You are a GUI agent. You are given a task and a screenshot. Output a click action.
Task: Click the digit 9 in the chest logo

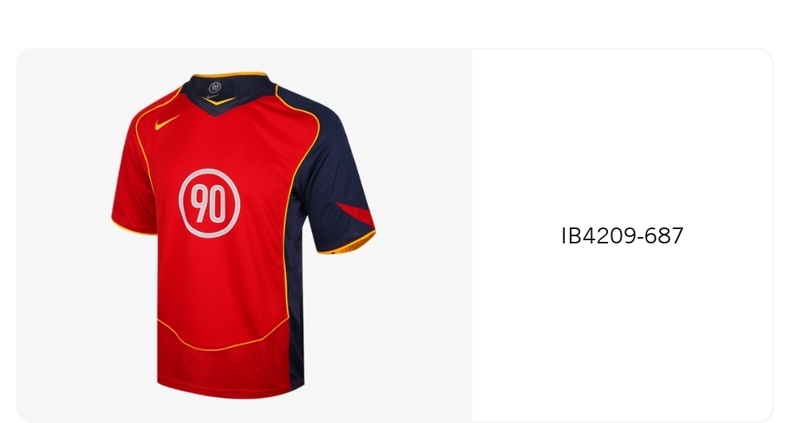200,203
